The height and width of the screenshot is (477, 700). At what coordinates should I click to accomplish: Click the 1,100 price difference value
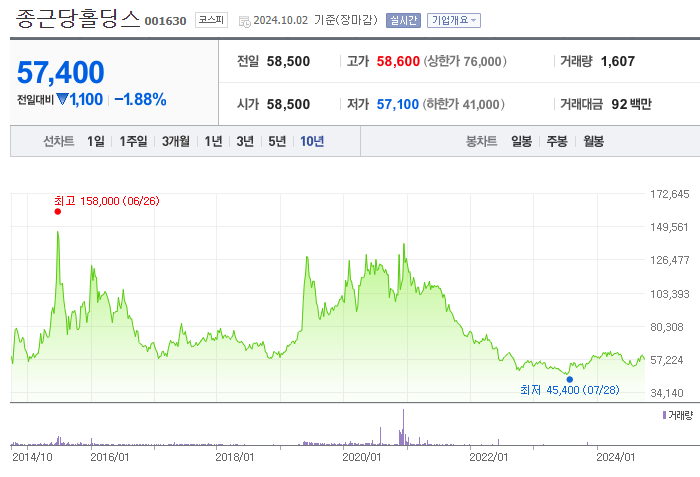tap(86, 99)
